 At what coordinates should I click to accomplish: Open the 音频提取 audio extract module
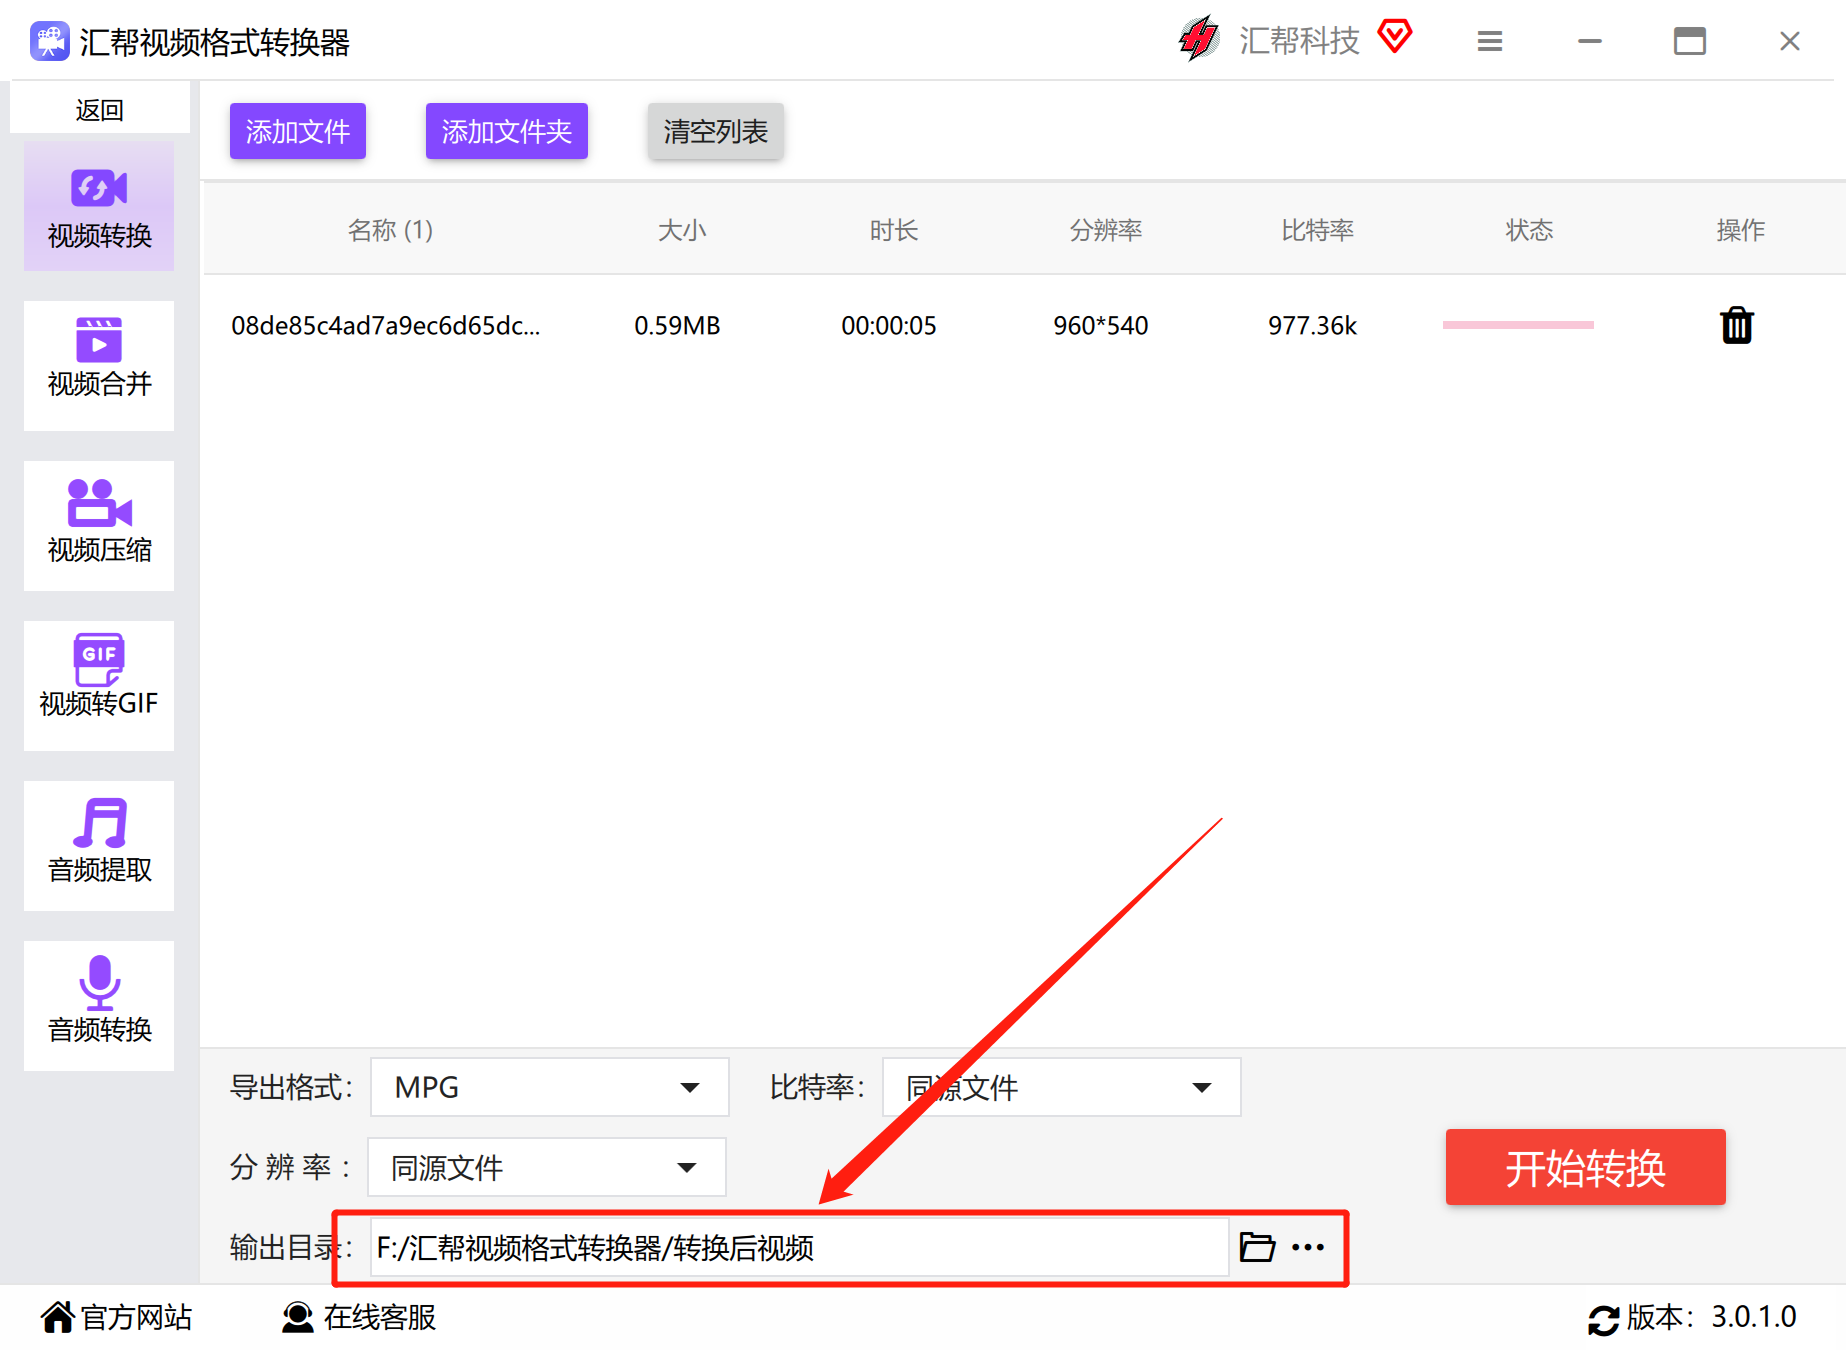pos(99,846)
